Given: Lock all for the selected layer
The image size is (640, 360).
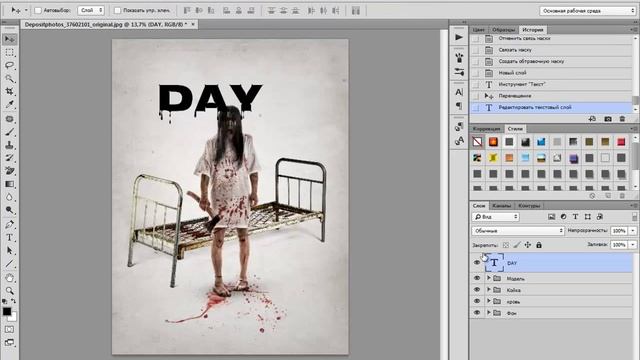Looking at the screenshot, I should pos(539,245).
